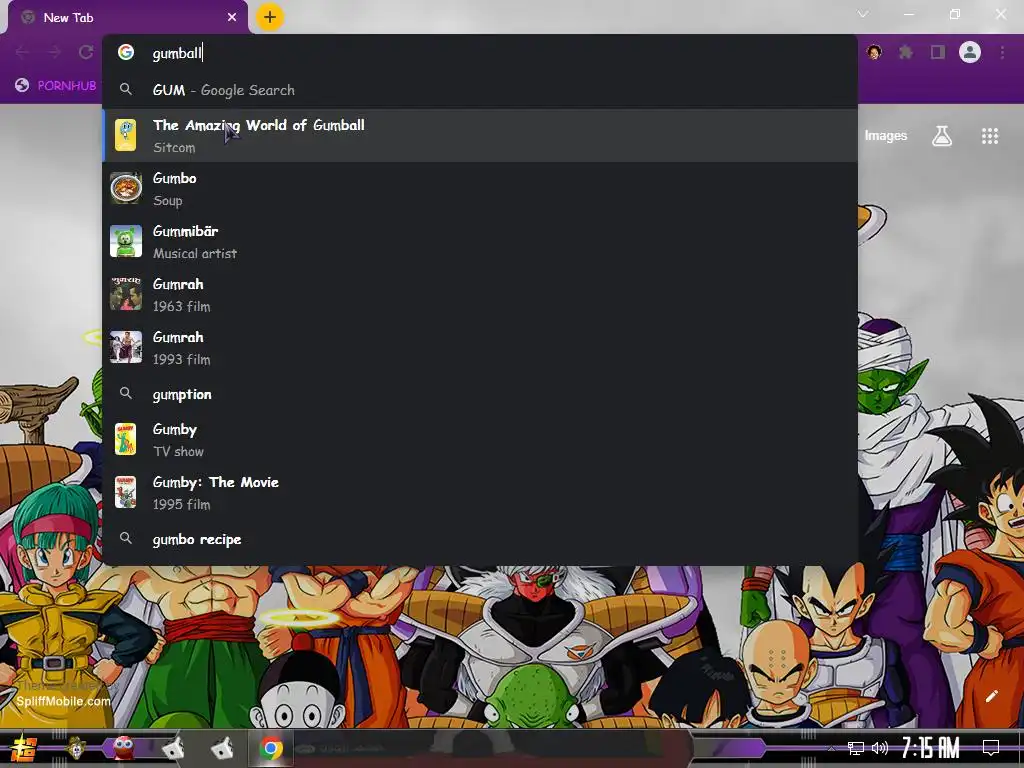
Task: Select the Gummibär Musical artist suggestion
Action: coord(480,242)
